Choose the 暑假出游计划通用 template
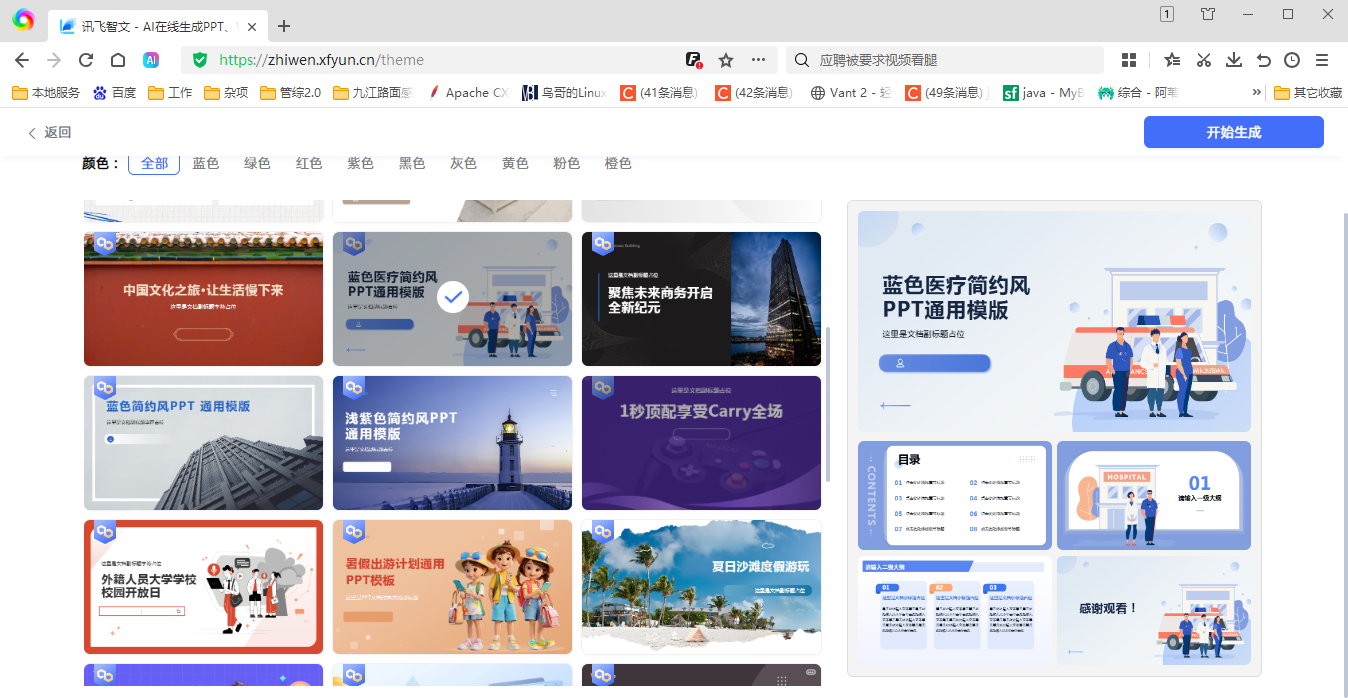This screenshot has width=1348, height=698. tap(452, 587)
